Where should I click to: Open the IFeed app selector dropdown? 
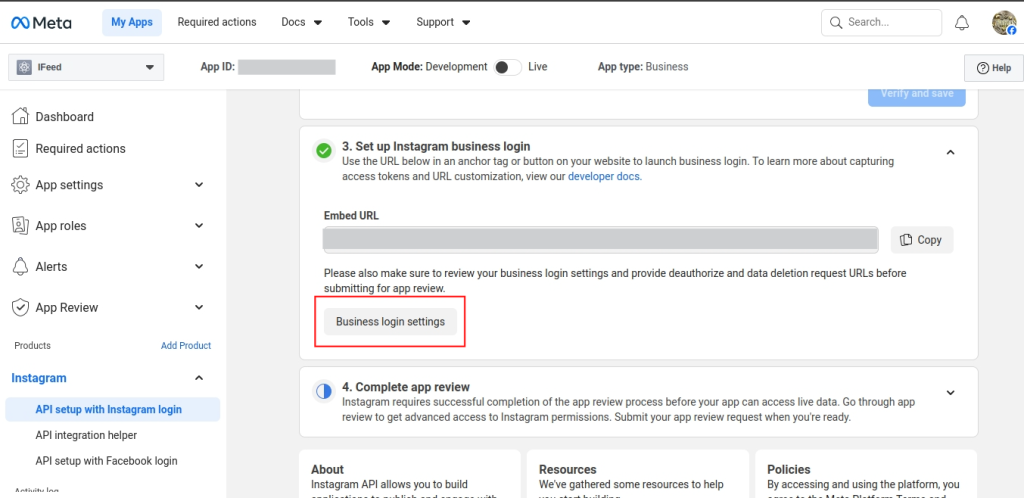[x=86, y=67]
